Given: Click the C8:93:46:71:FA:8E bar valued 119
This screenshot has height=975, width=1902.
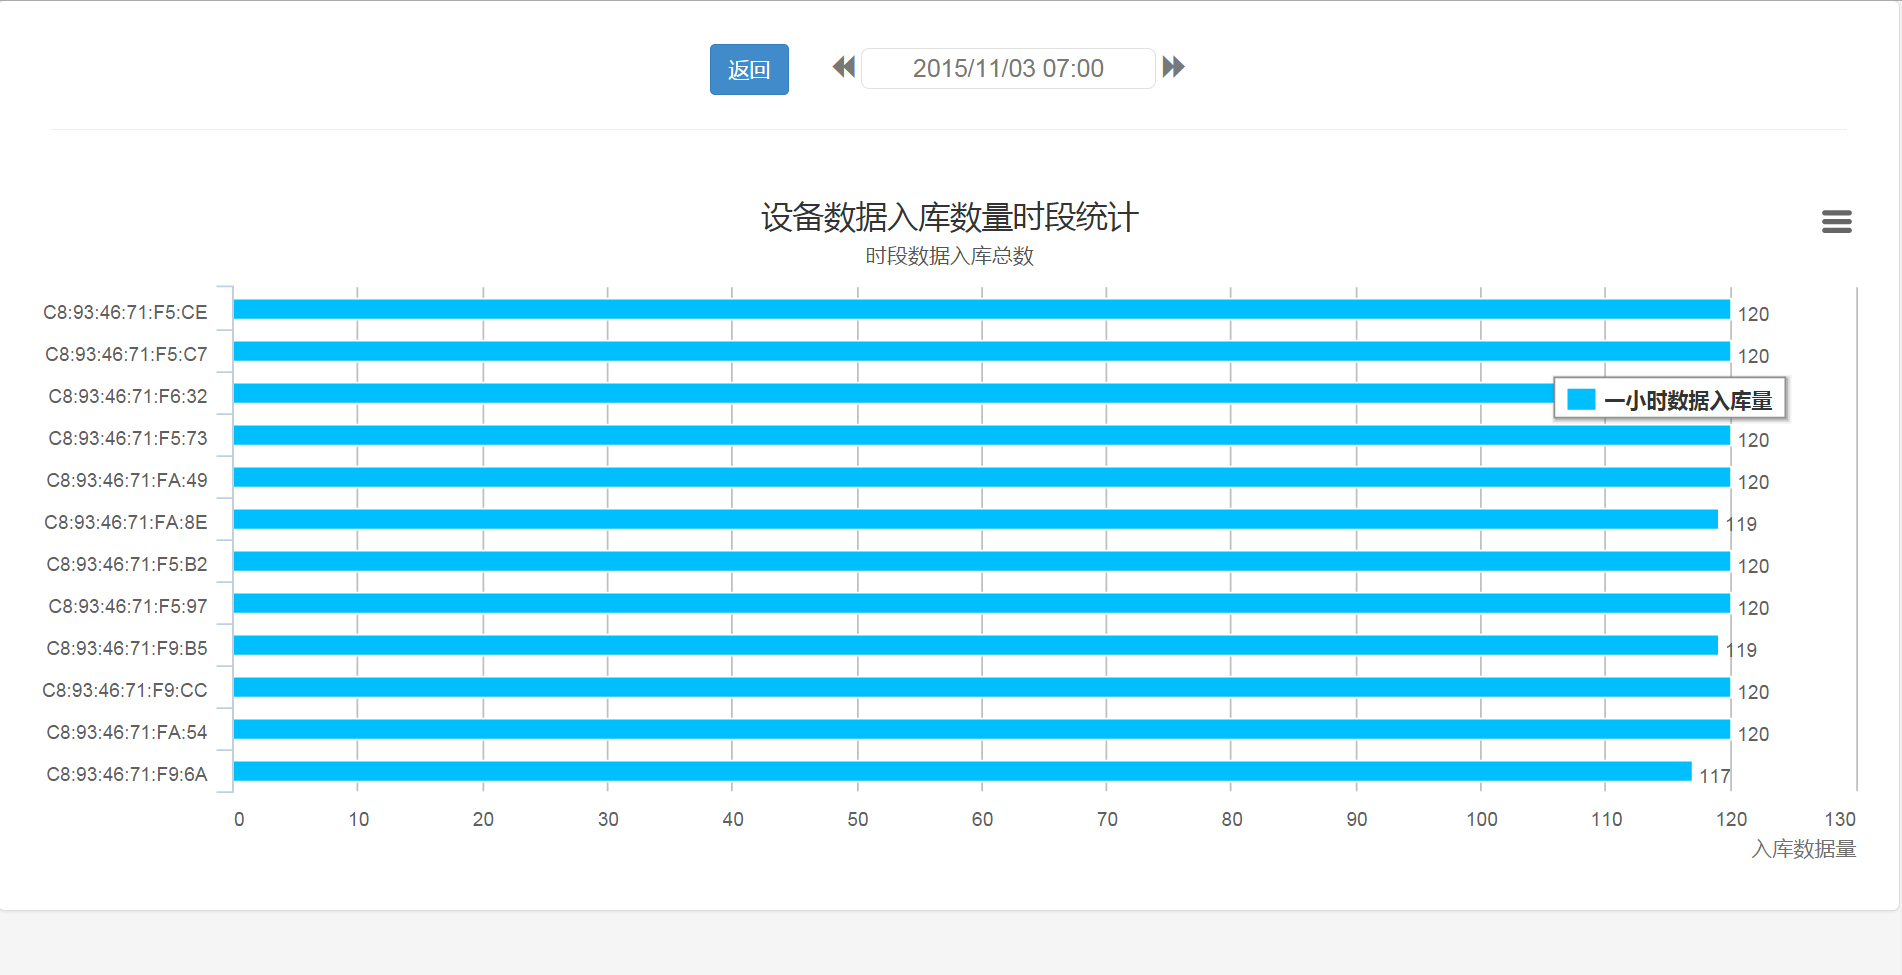Looking at the screenshot, I should pyautogui.click(x=975, y=520).
